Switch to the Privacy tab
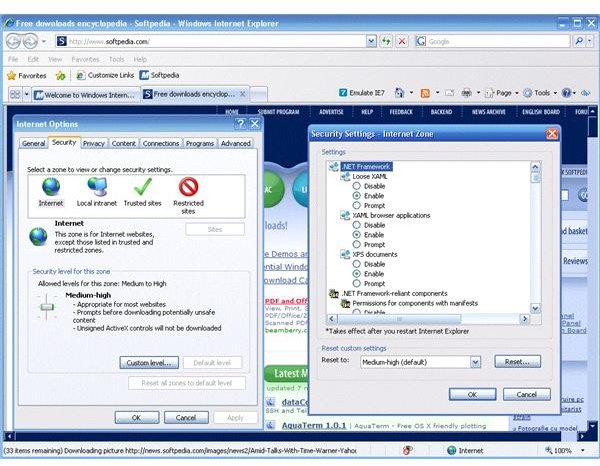600x466 pixels. [94, 143]
